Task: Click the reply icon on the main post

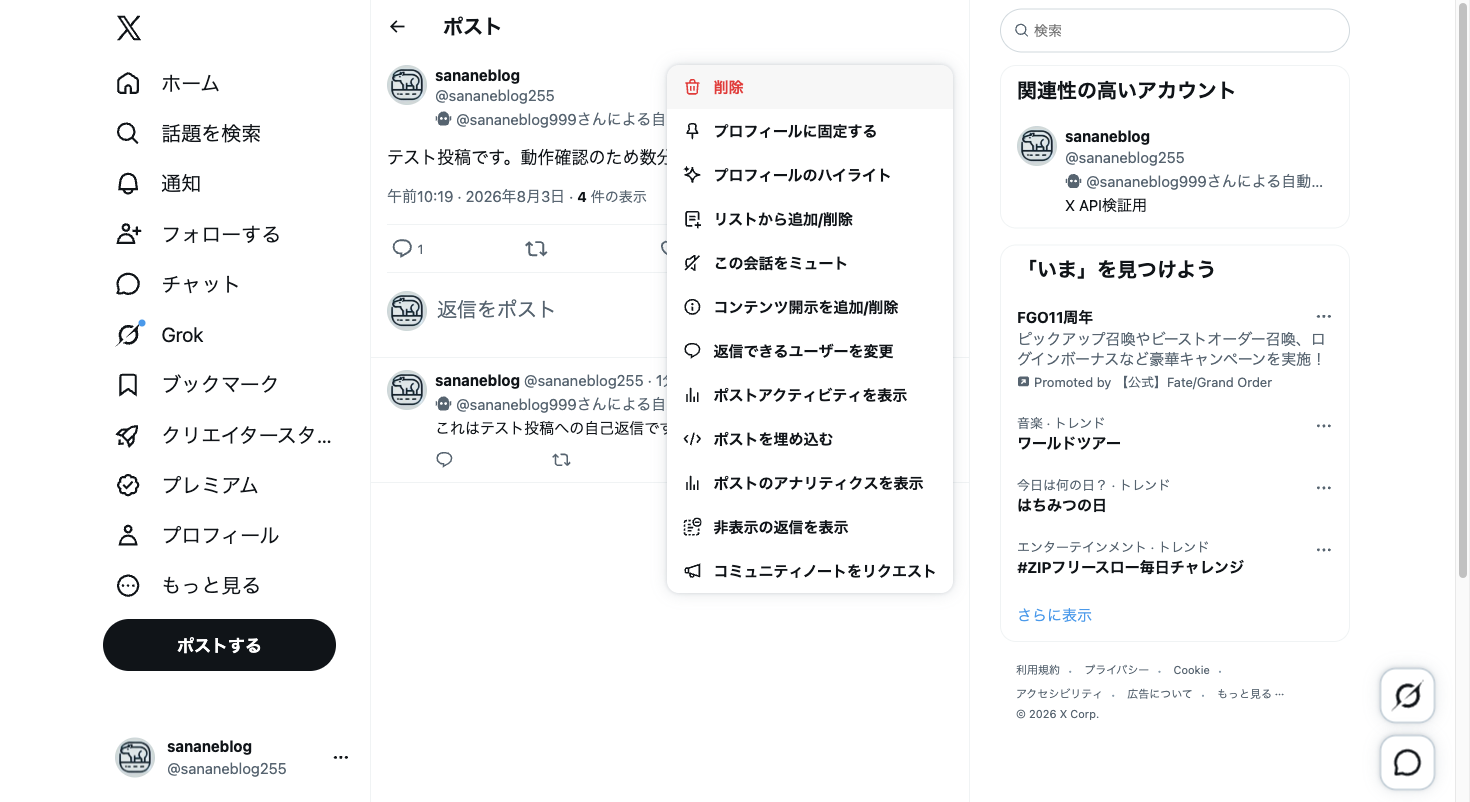Action: (403, 248)
